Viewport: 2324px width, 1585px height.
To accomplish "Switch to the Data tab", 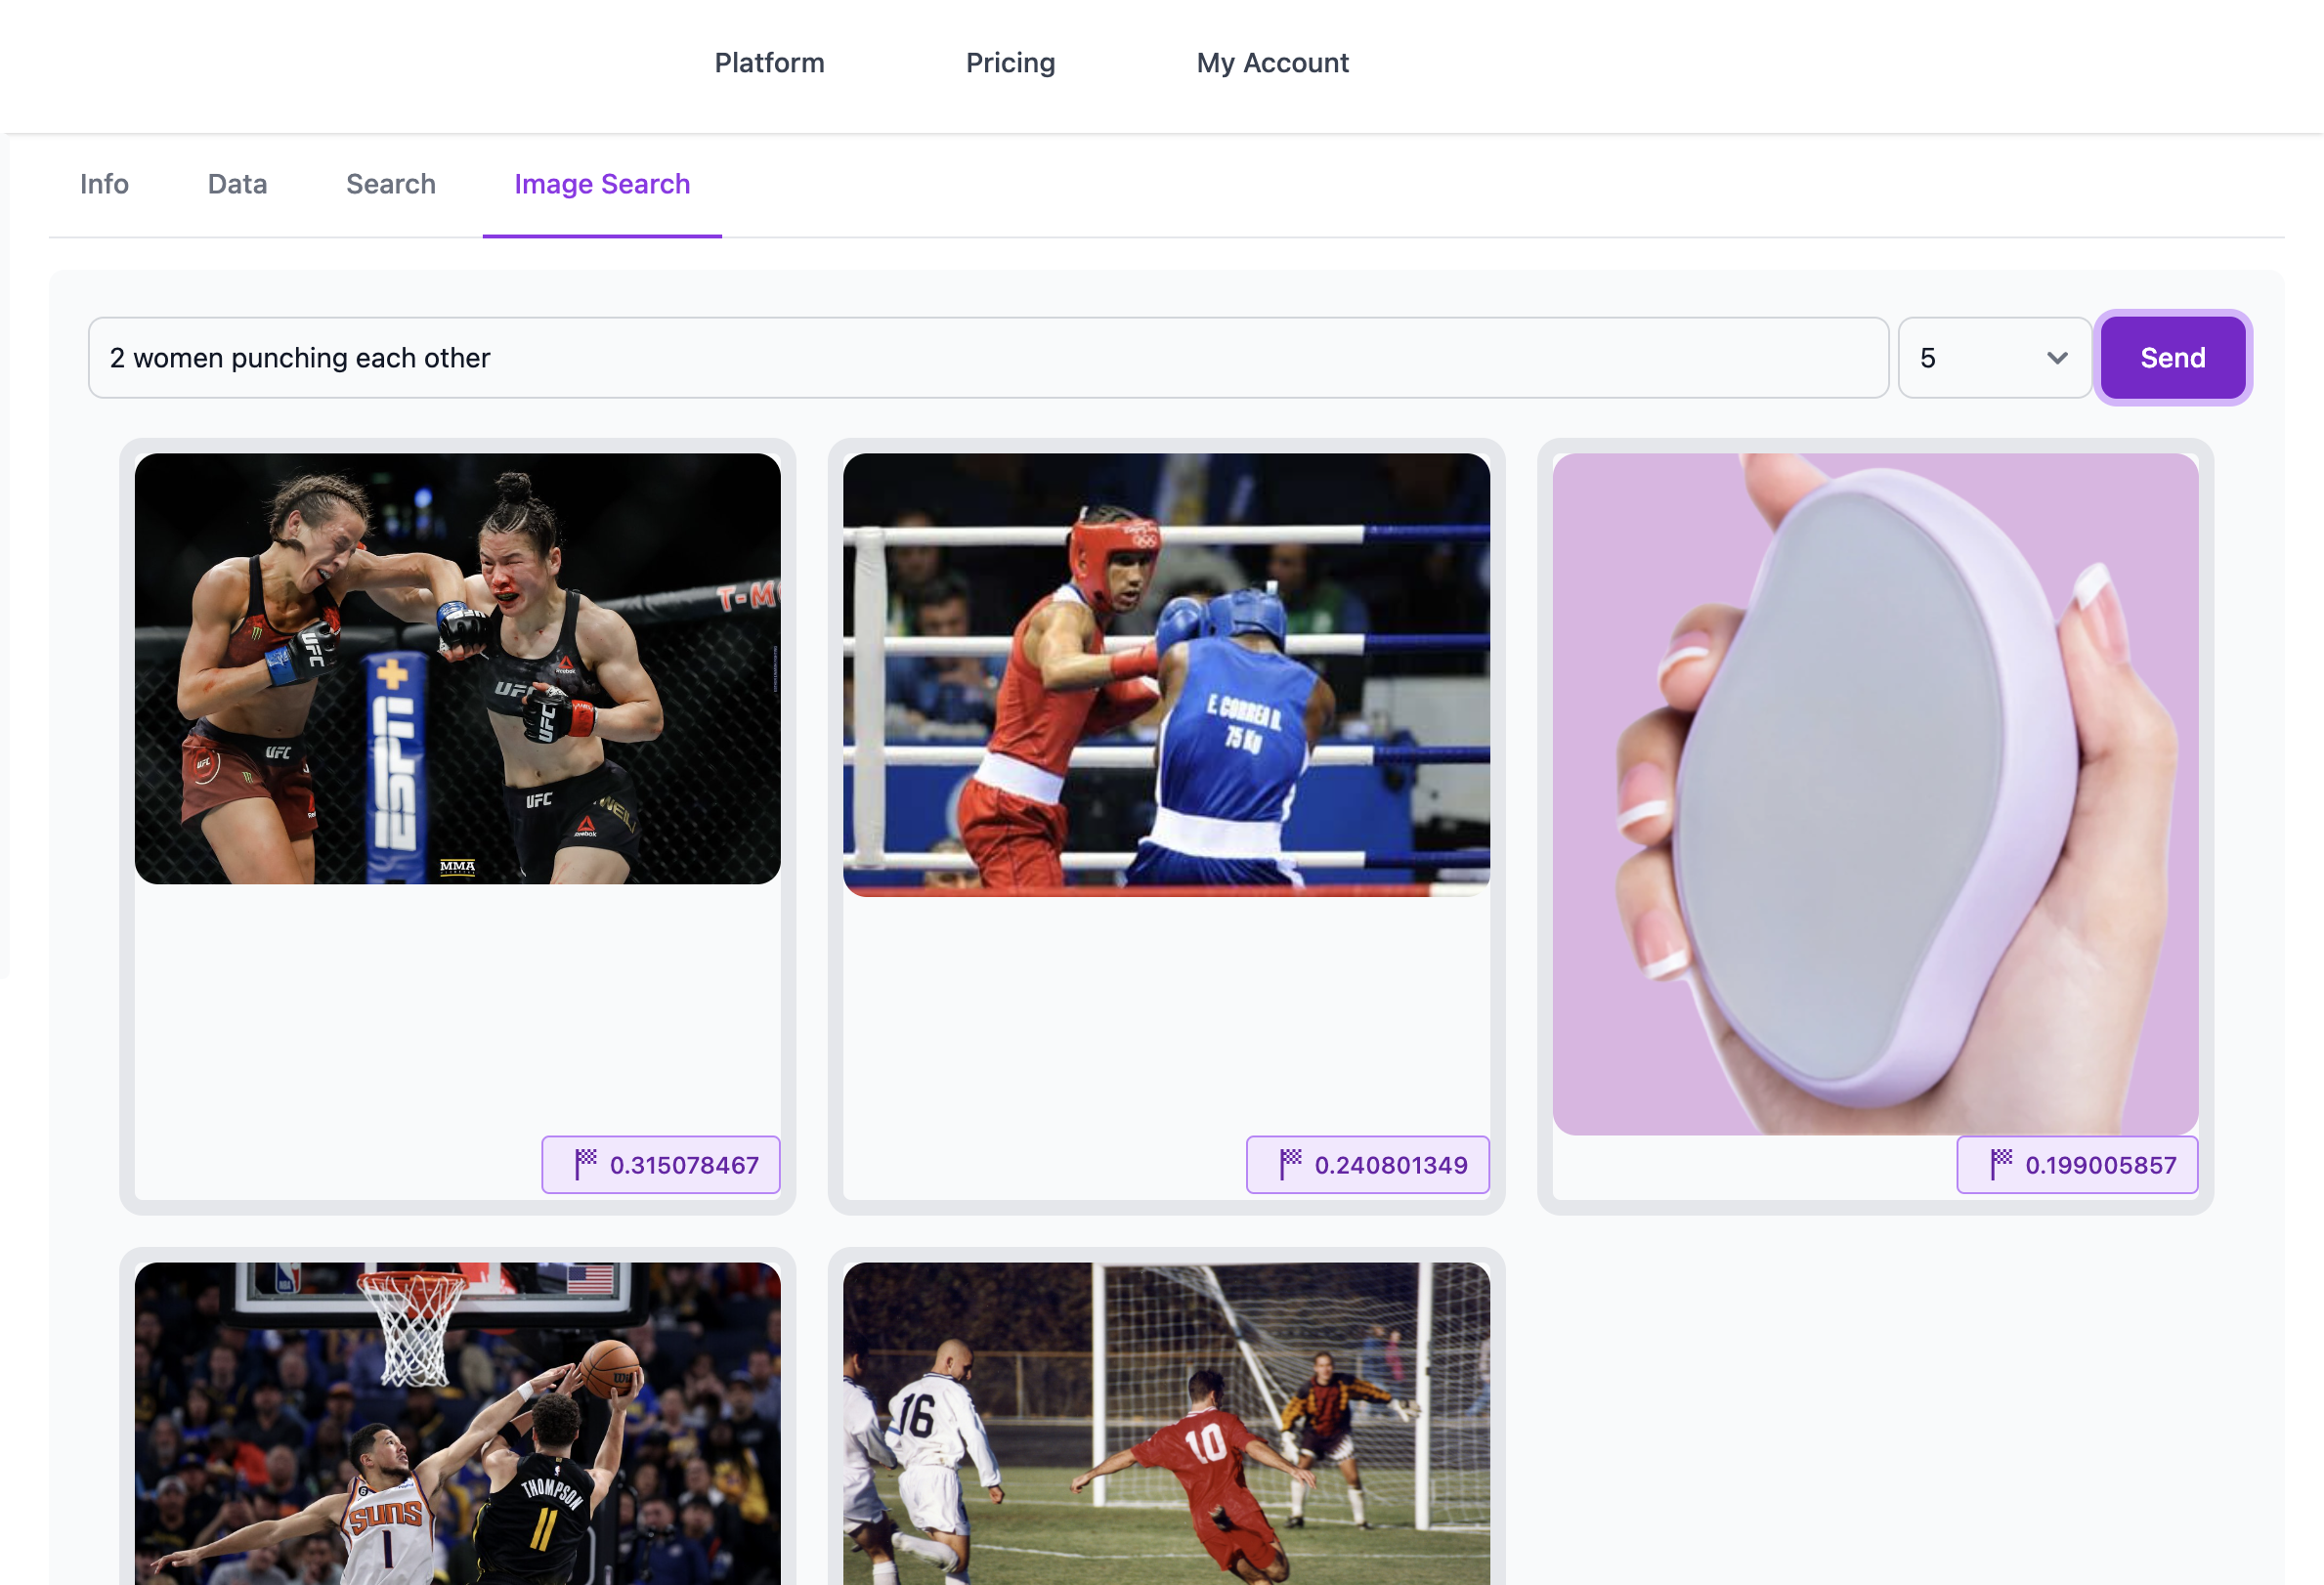I will 237,184.
